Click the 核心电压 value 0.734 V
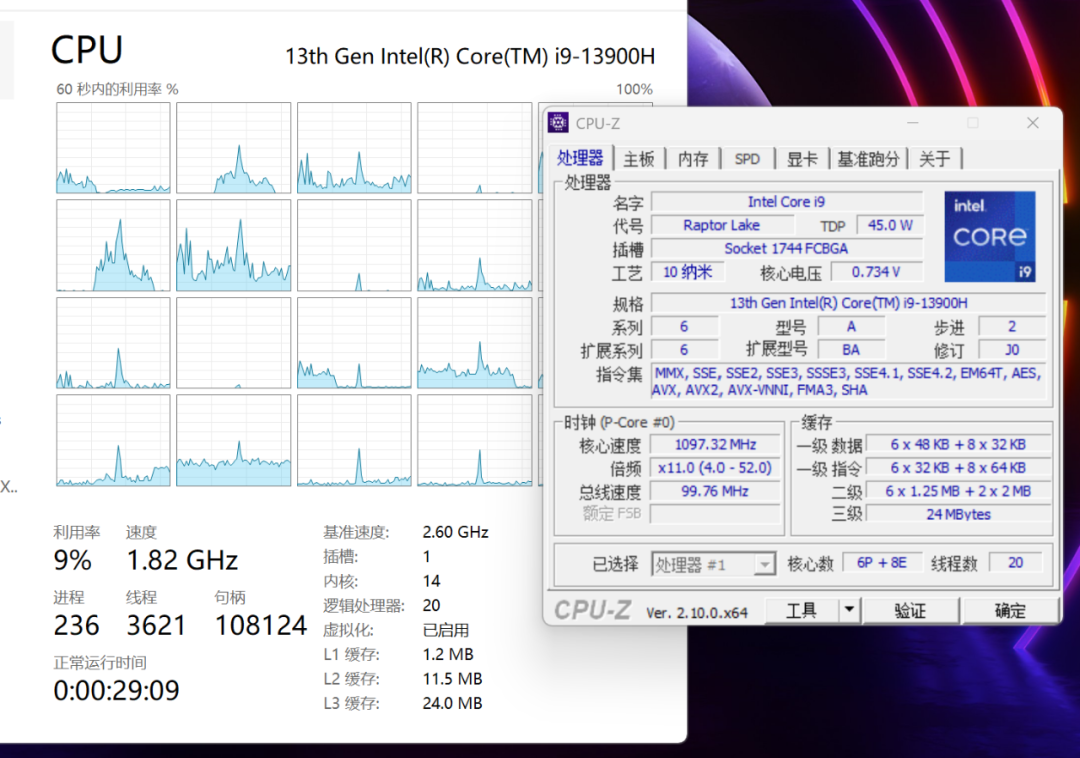This screenshot has width=1080, height=758. (x=876, y=272)
